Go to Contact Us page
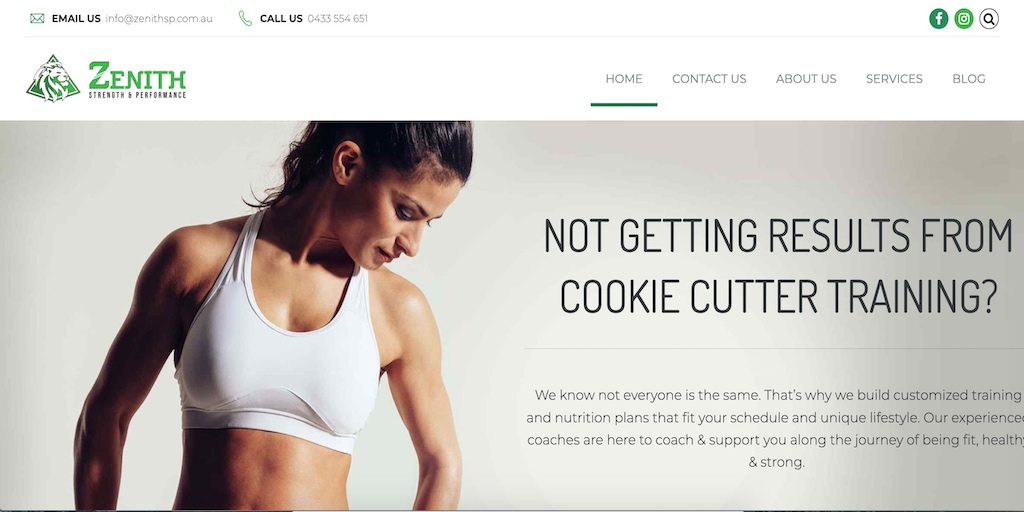 click(x=709, y=79)
